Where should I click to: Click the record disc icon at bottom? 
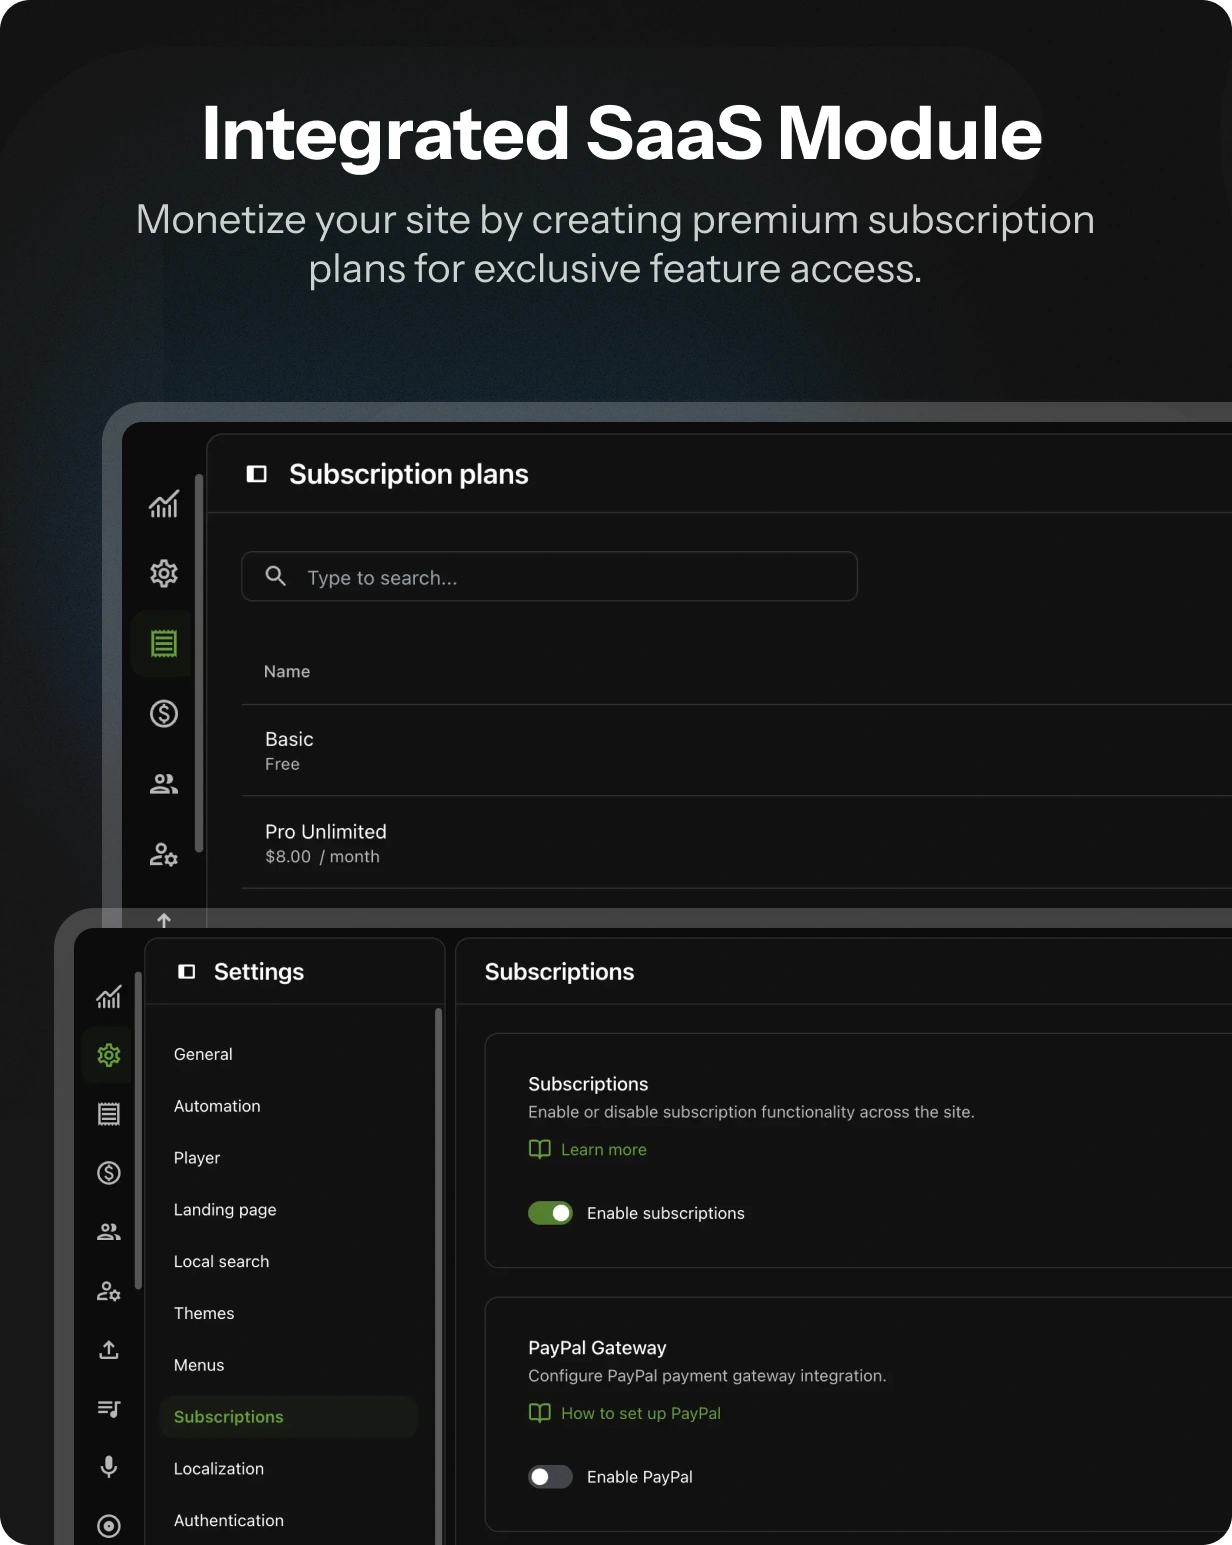tap(108, 1526)
